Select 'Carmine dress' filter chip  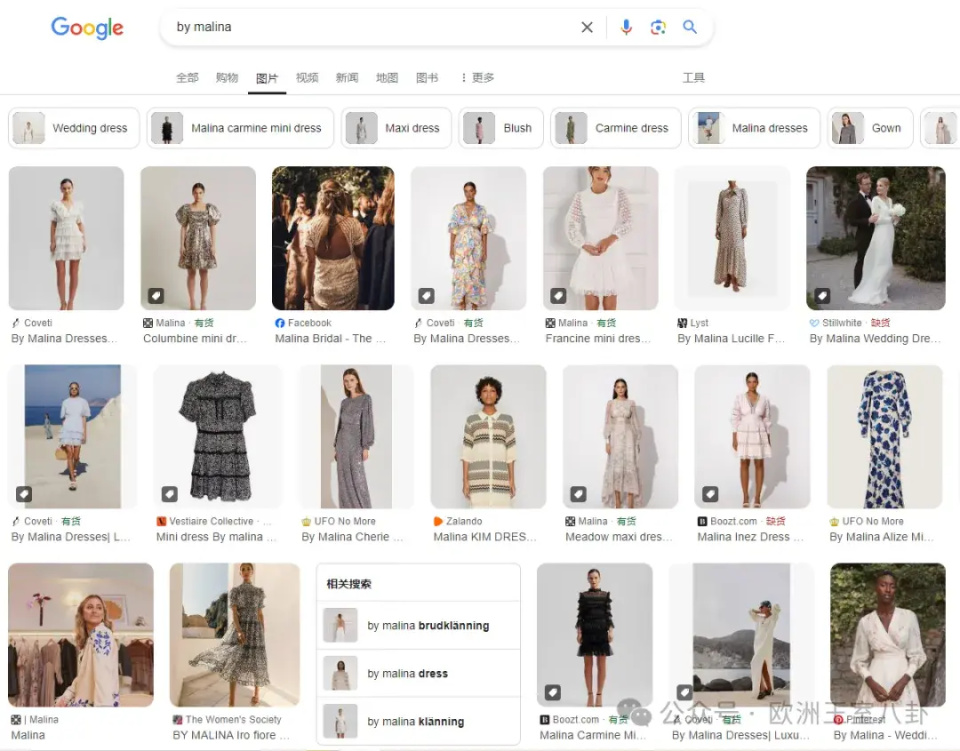[615, 128]
